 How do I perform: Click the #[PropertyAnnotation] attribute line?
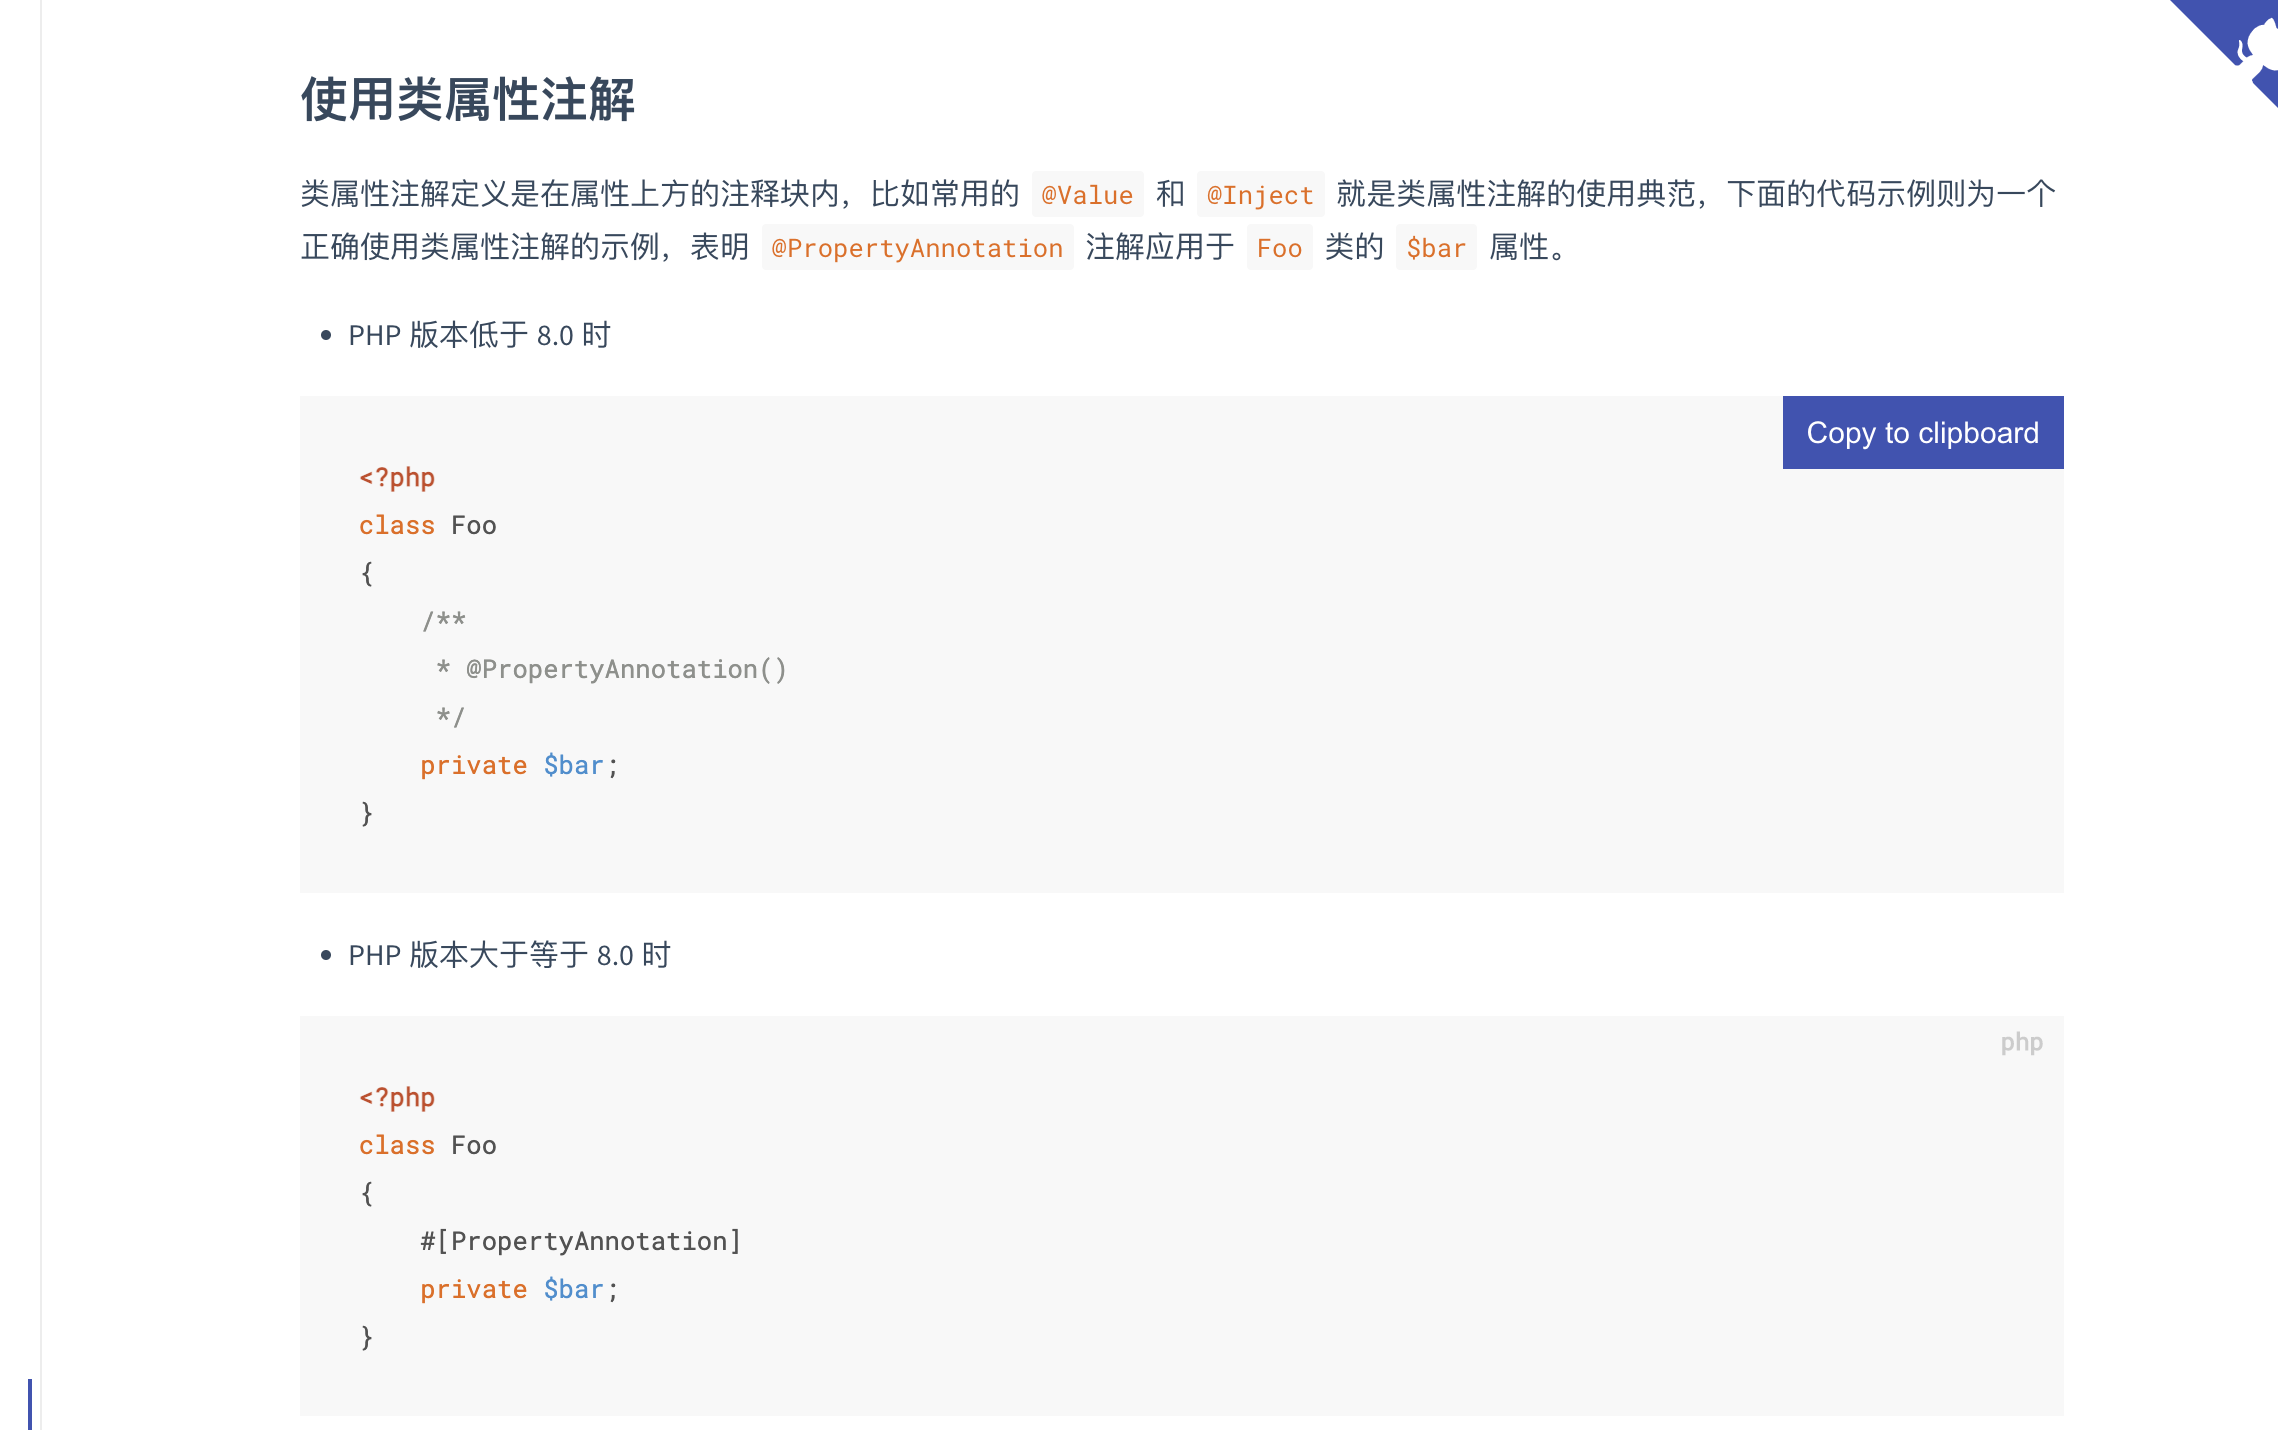point(581,1240)
